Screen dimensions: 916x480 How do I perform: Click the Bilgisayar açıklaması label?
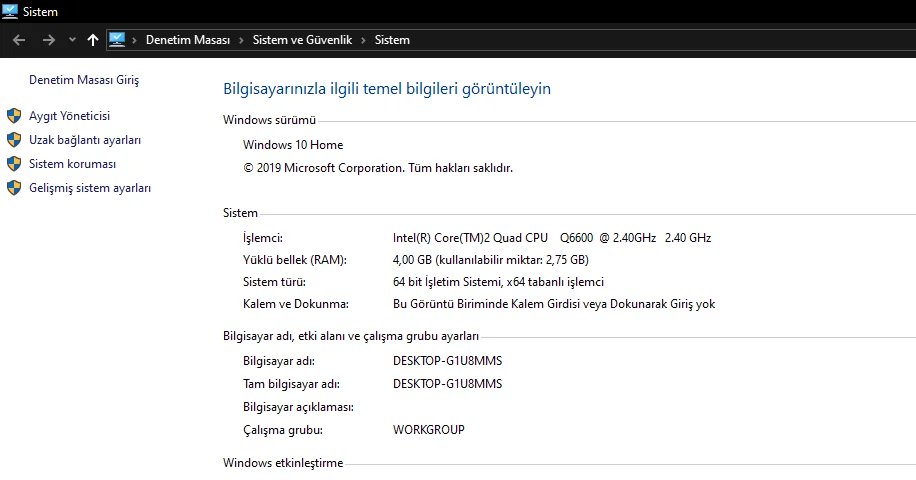(x=299, y=407)
